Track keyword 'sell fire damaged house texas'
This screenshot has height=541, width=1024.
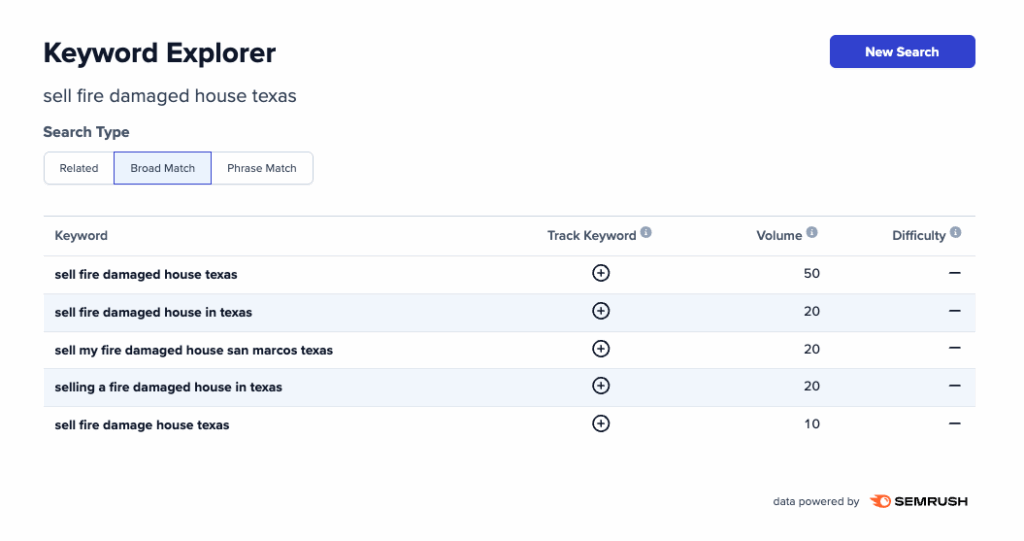click(x=600, y=273)
